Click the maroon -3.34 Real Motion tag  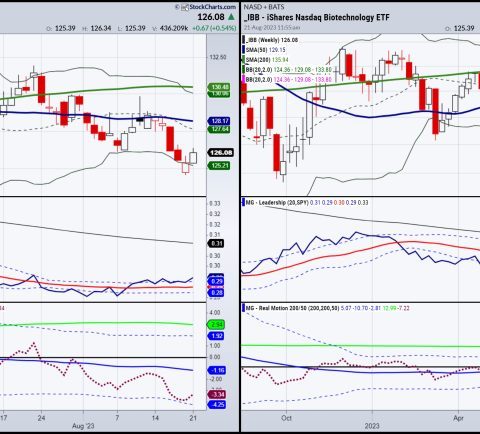(217, 395)
